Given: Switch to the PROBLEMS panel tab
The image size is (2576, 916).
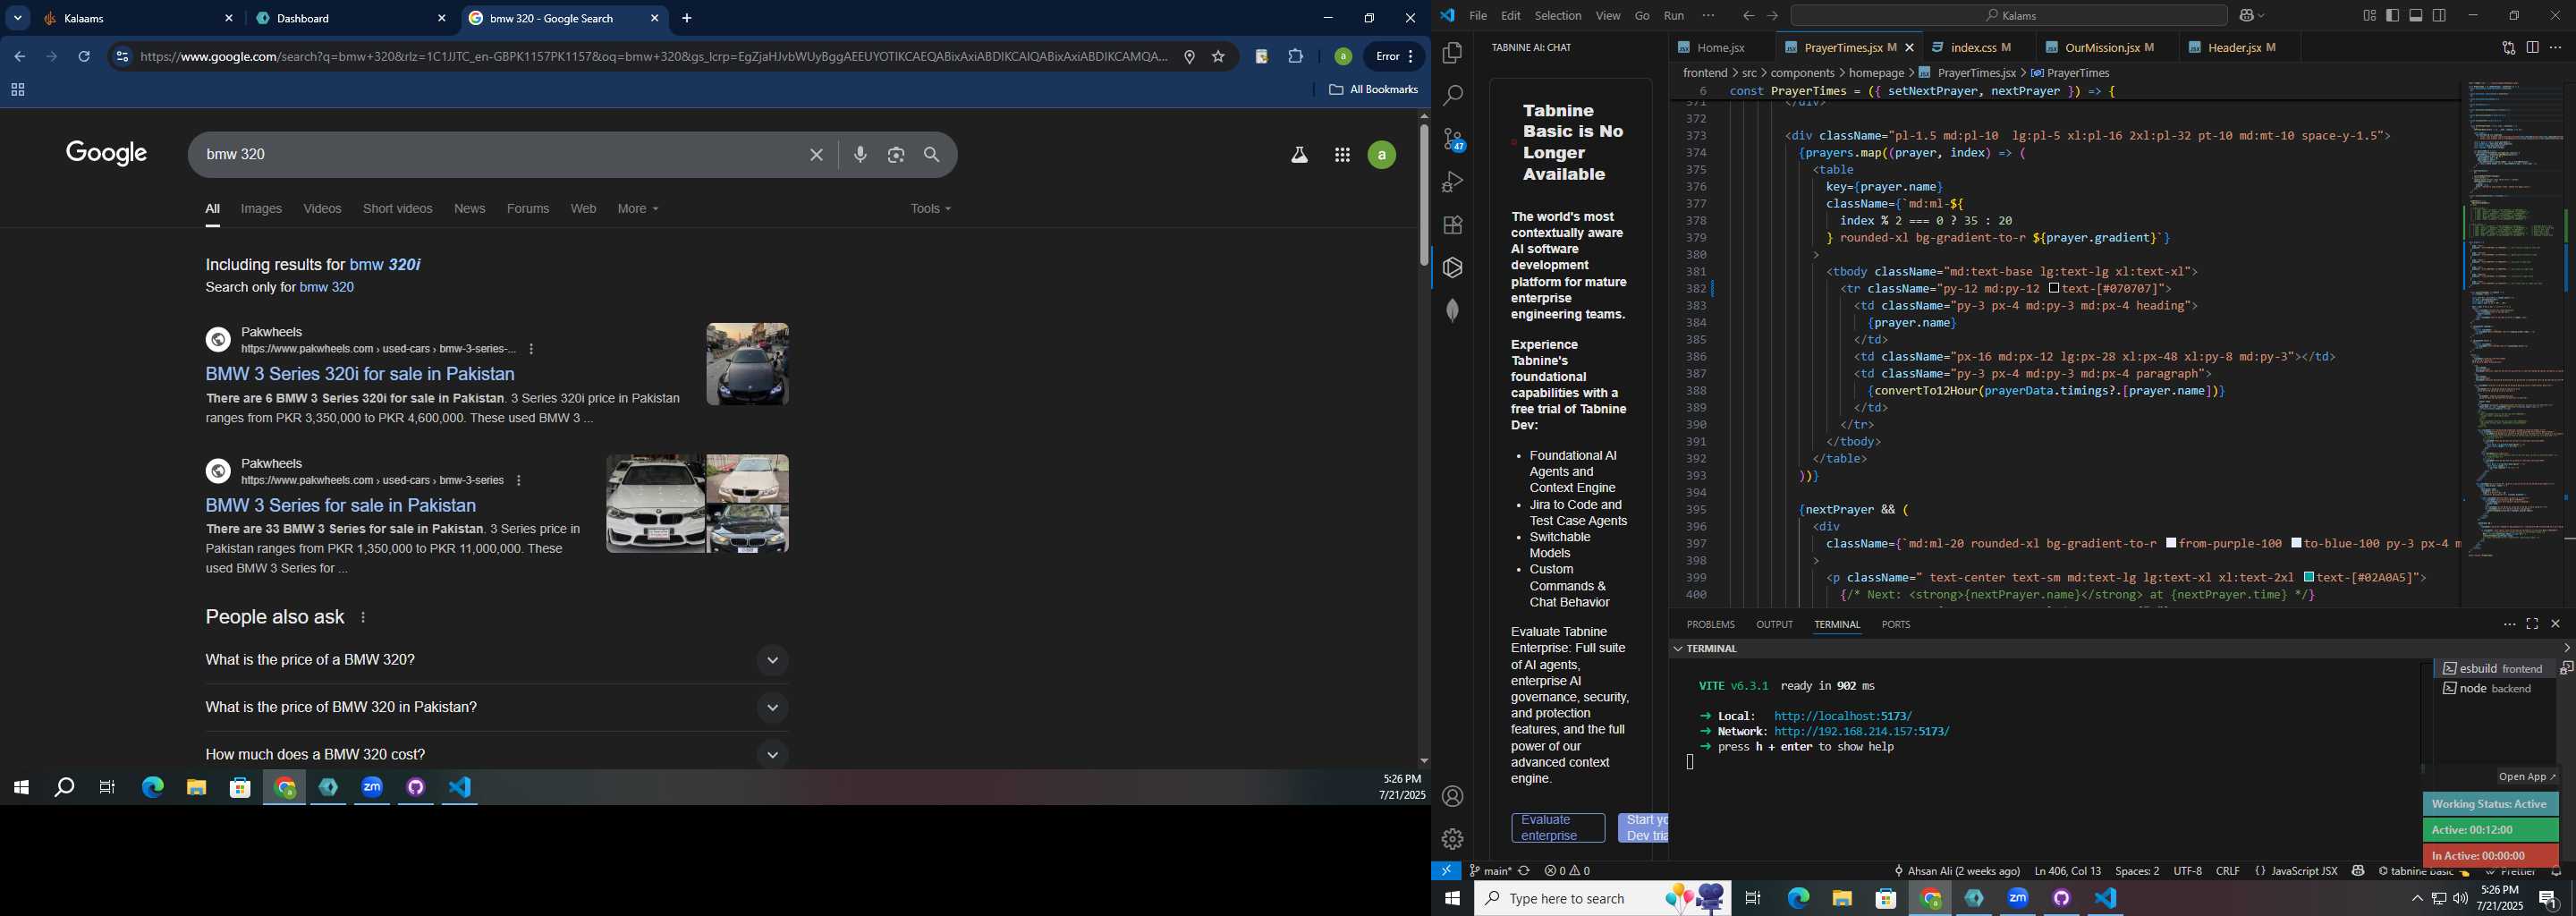Looking at the screenshot, I should point(1710,624).
